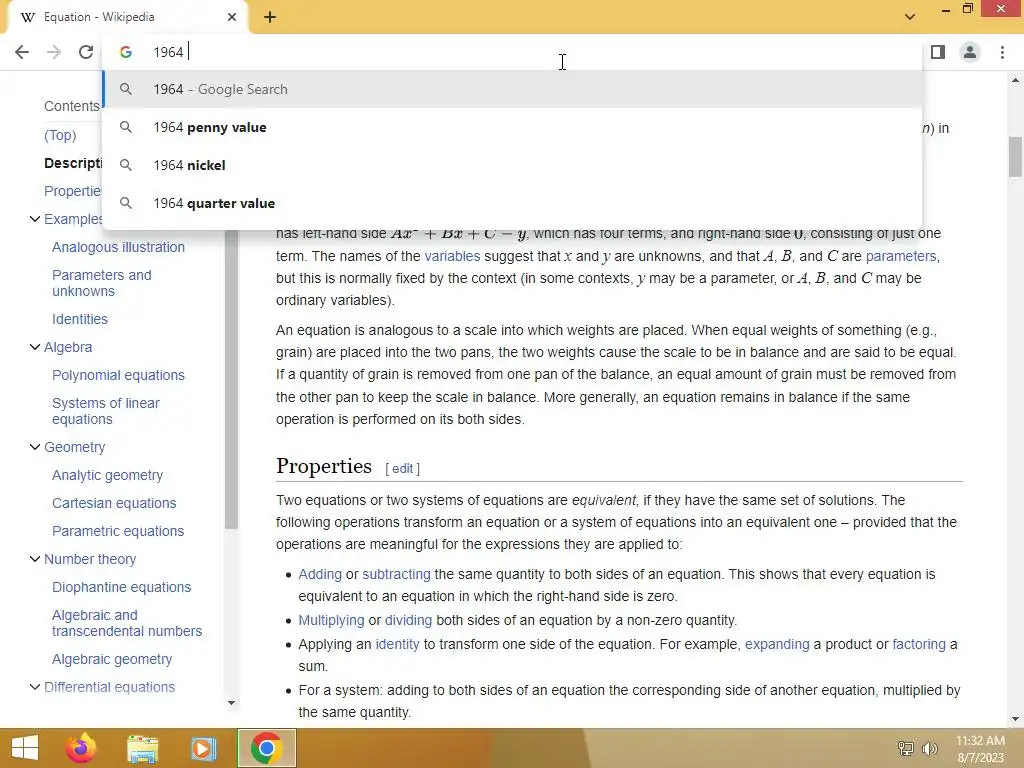1024x768 pixels.
Task: Open Chrome's three-dot menu
Action: 1002,52
